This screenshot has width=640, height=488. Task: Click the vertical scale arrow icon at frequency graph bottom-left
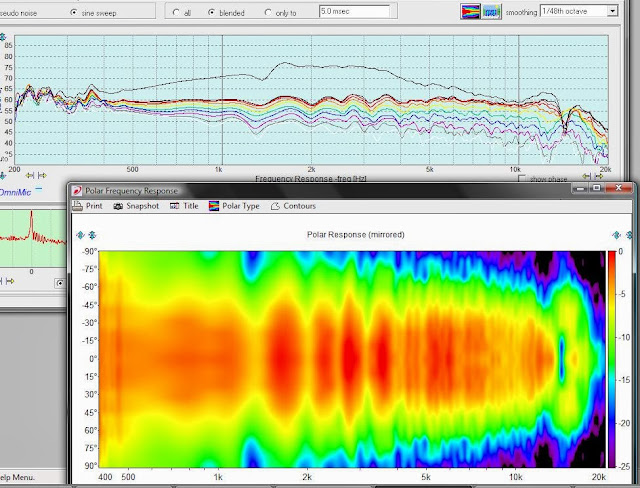2,176
